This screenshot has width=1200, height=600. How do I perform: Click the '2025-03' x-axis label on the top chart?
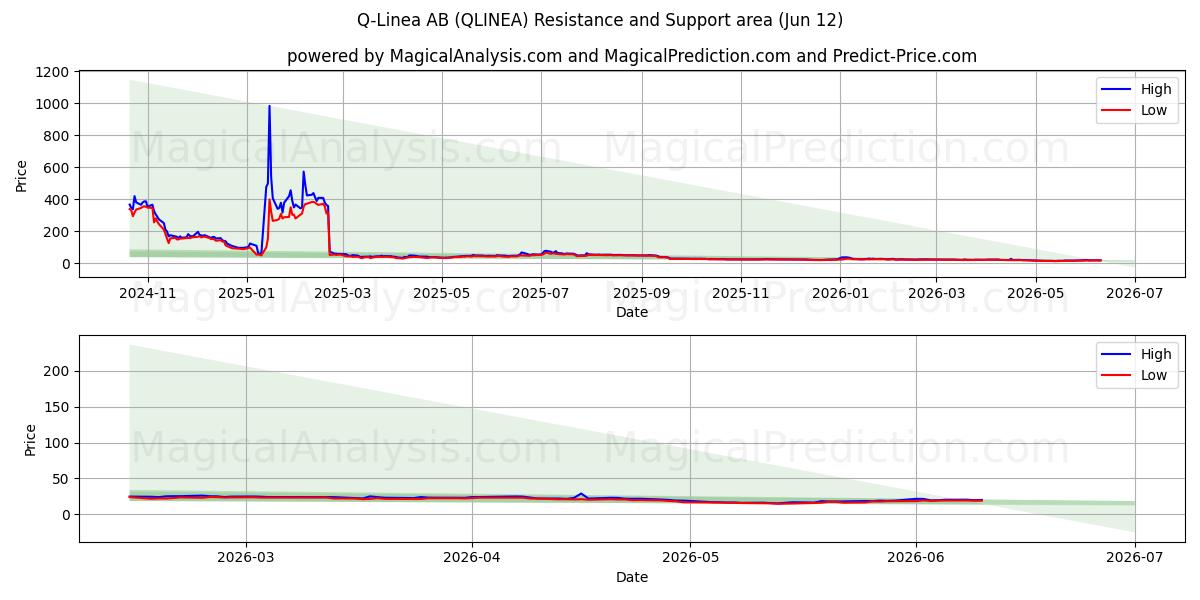343,294
